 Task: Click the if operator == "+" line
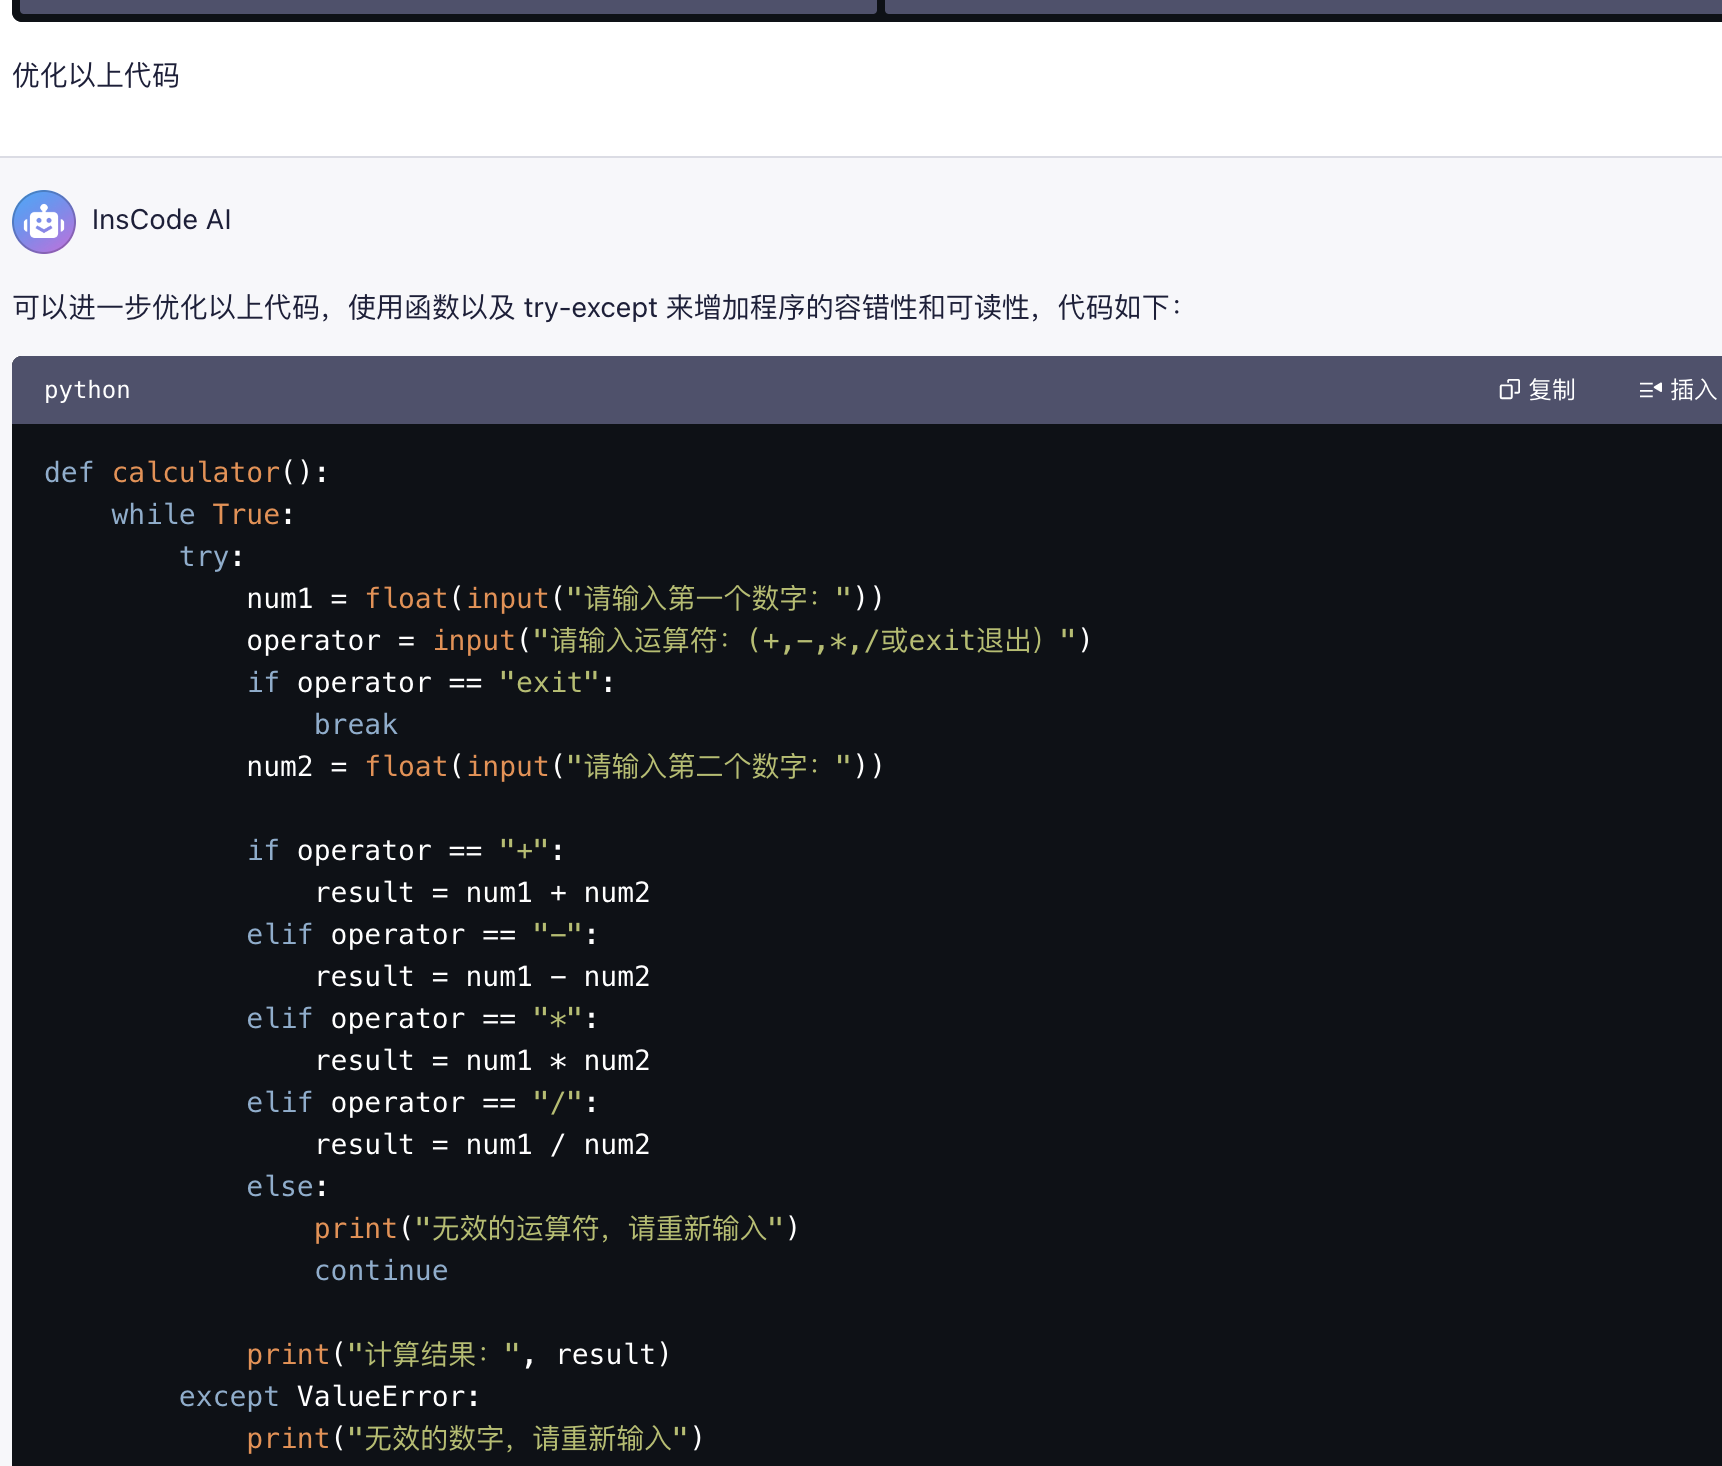[x=406, y=850]
